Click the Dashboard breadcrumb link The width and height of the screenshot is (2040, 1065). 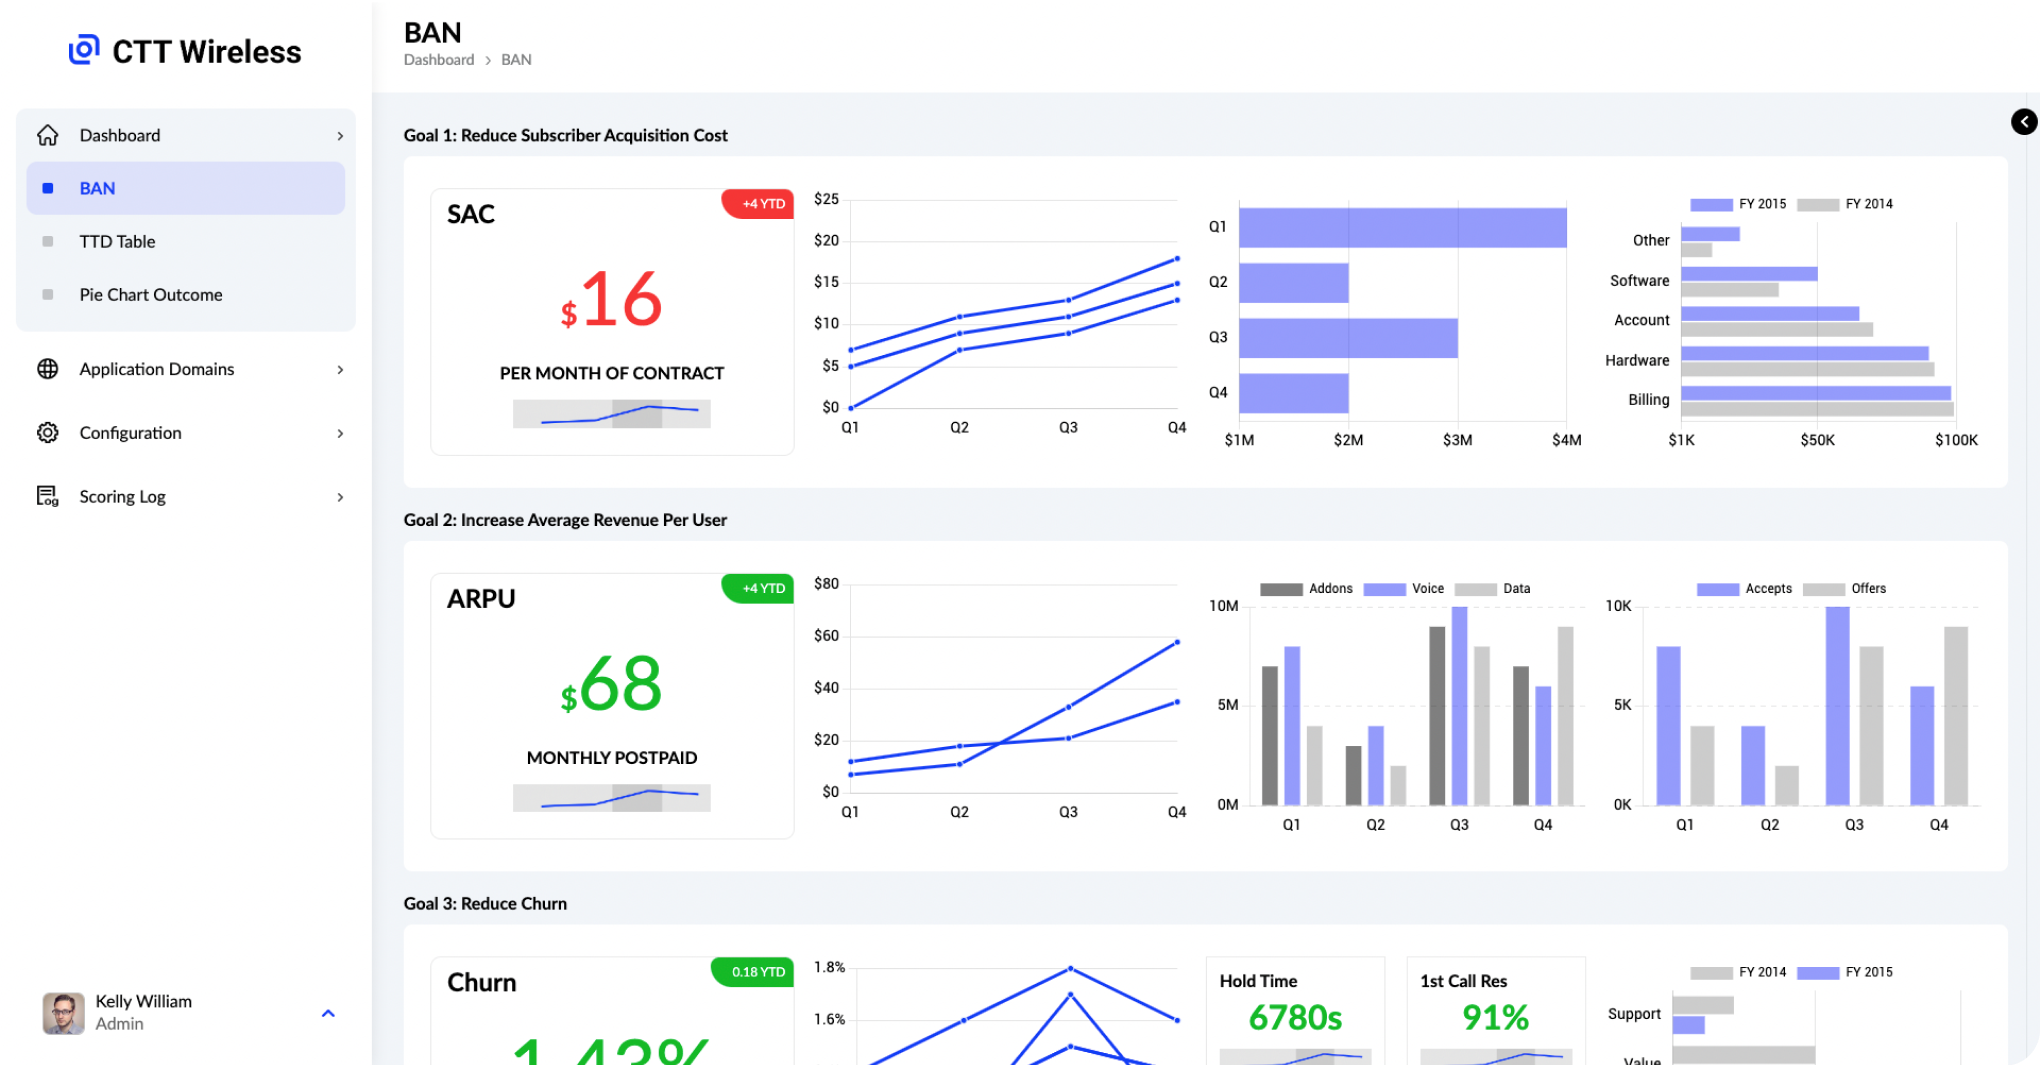click(438, 60)
